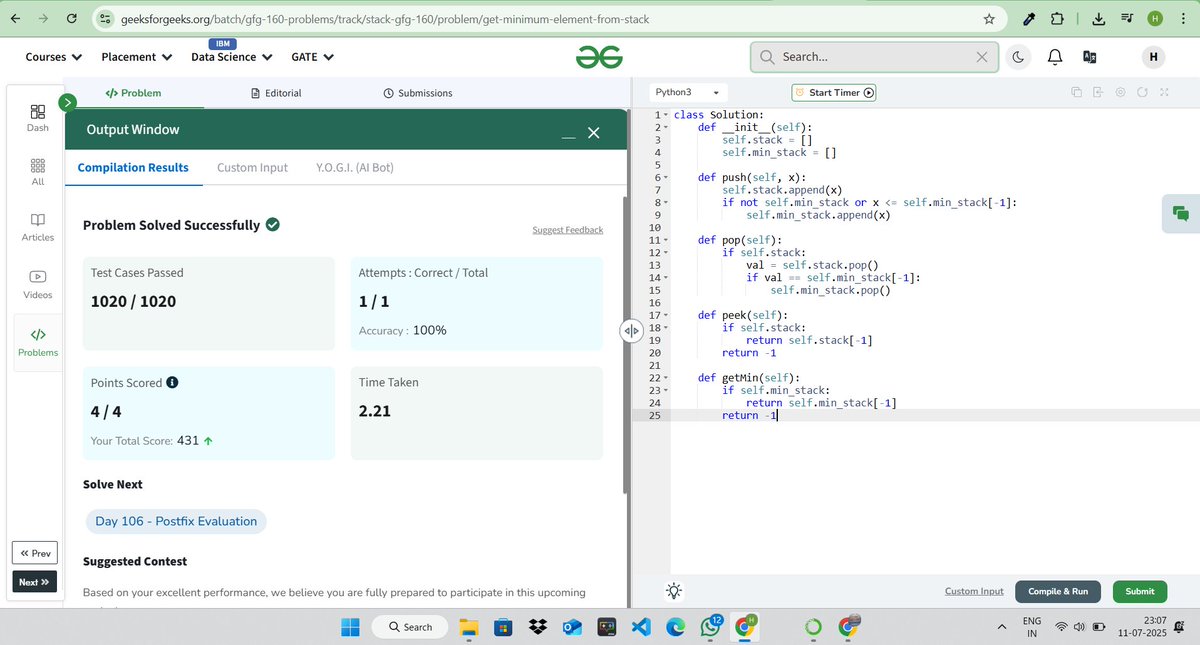Open the Y.O.G.I. (AI Bot) tab
This screenshot has height=645, width=1200.
[355, 168]
